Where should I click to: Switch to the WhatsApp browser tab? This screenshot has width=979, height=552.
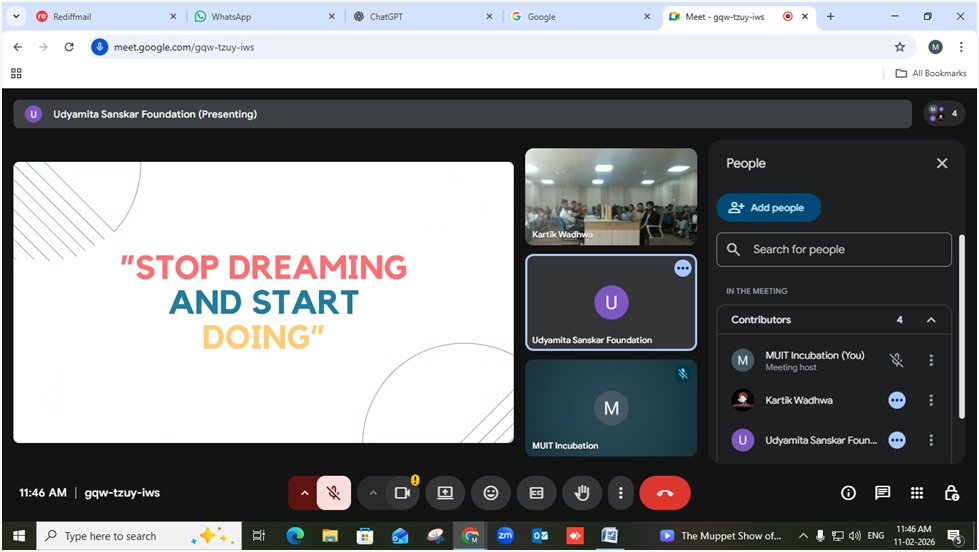coord(230,17)
